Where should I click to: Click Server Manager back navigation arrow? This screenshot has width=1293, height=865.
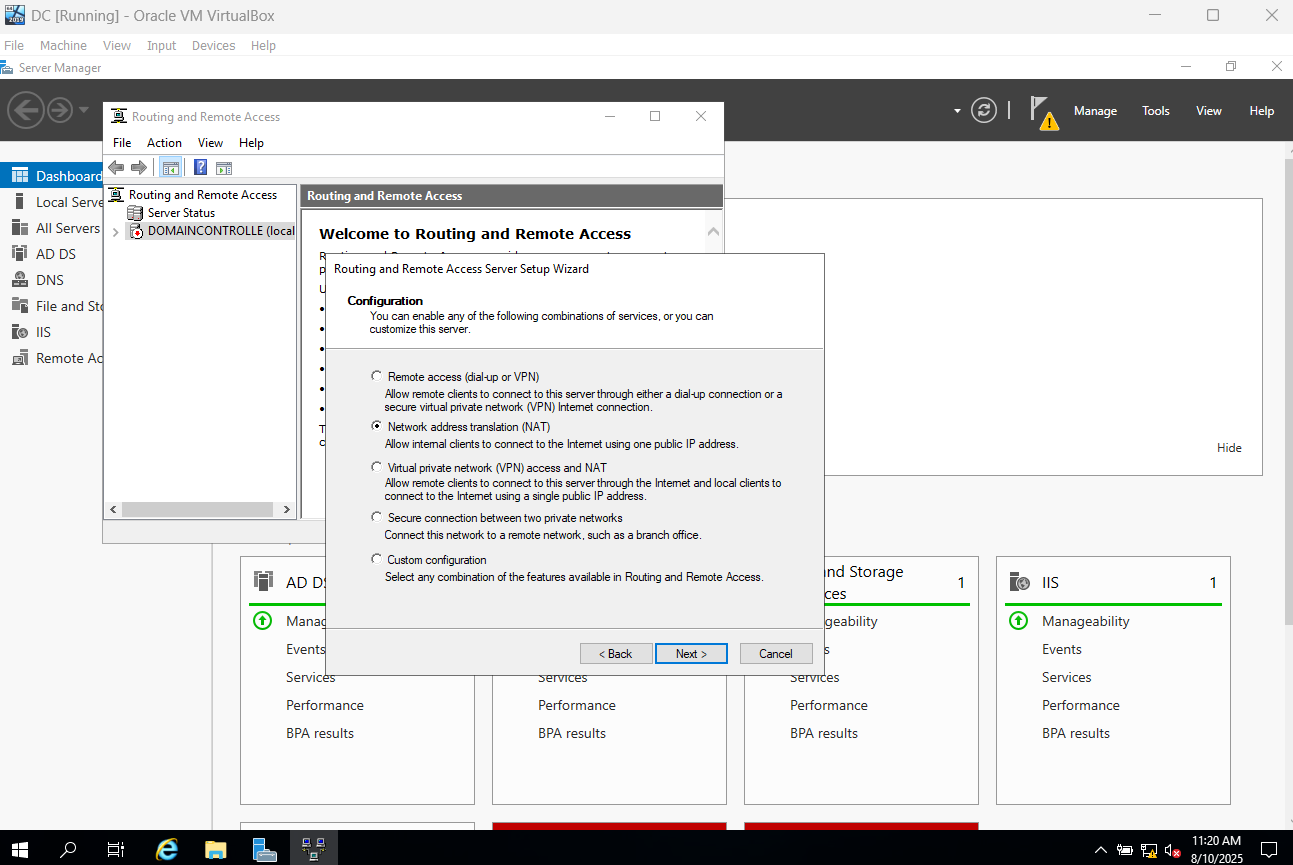pos(26,110)
